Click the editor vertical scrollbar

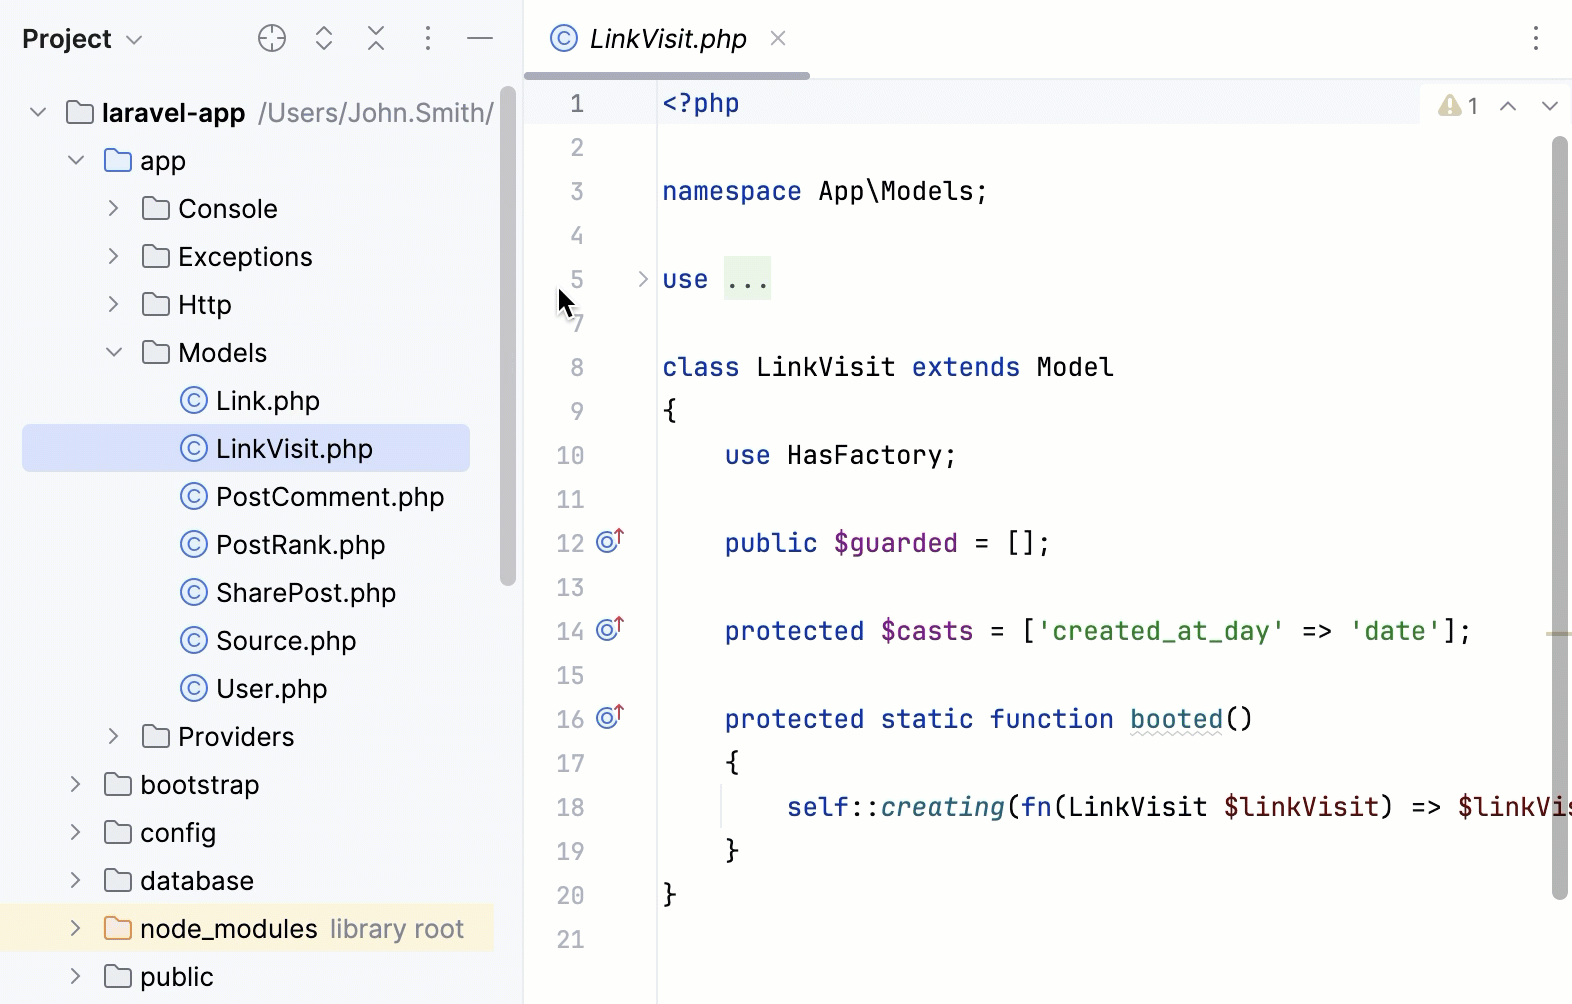[x=1559, y=500]
